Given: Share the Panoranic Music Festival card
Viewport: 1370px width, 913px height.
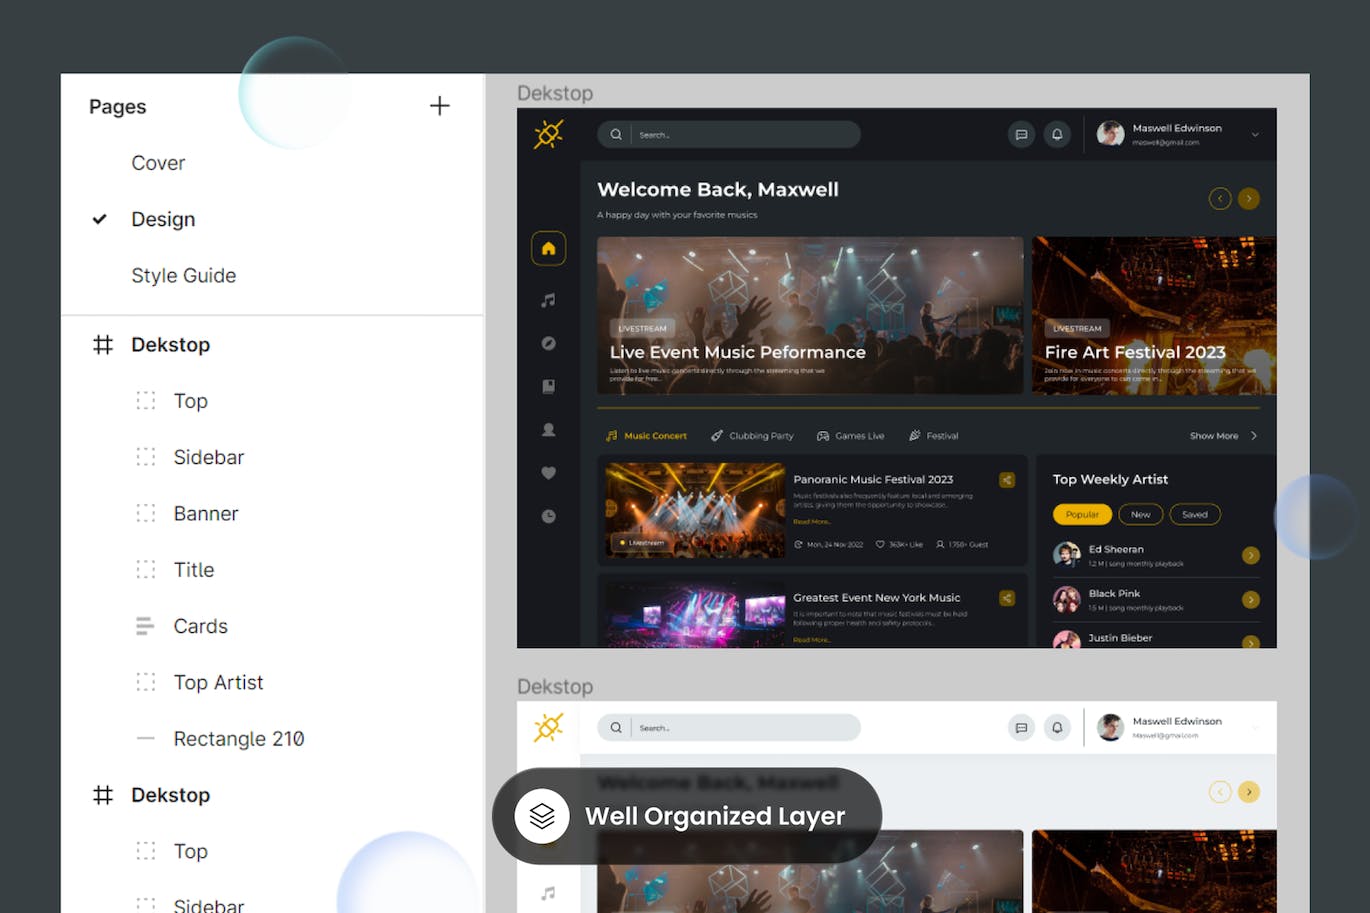Looking at the screenshot, I should 1007,480.
